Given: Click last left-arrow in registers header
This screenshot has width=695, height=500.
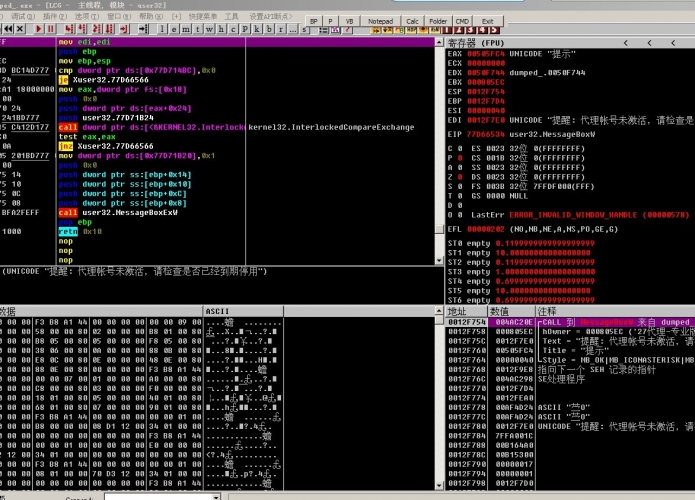Looking at the screenshot, I should pyautogui.click(x=673, y=43).
